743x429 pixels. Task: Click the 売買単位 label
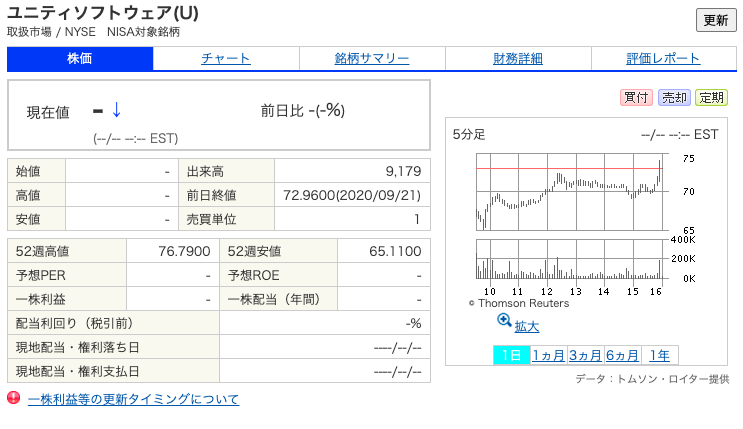[211, 219]
